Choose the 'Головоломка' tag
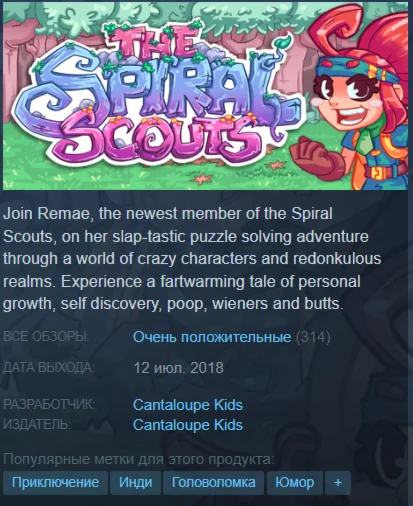This screenshot has width=413, height=506. tap(213, 482)
